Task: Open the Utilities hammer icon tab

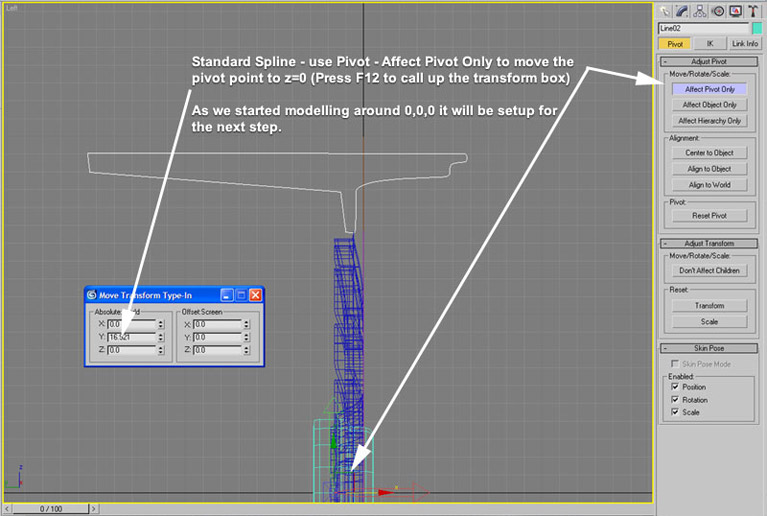Action: (751, 11)
